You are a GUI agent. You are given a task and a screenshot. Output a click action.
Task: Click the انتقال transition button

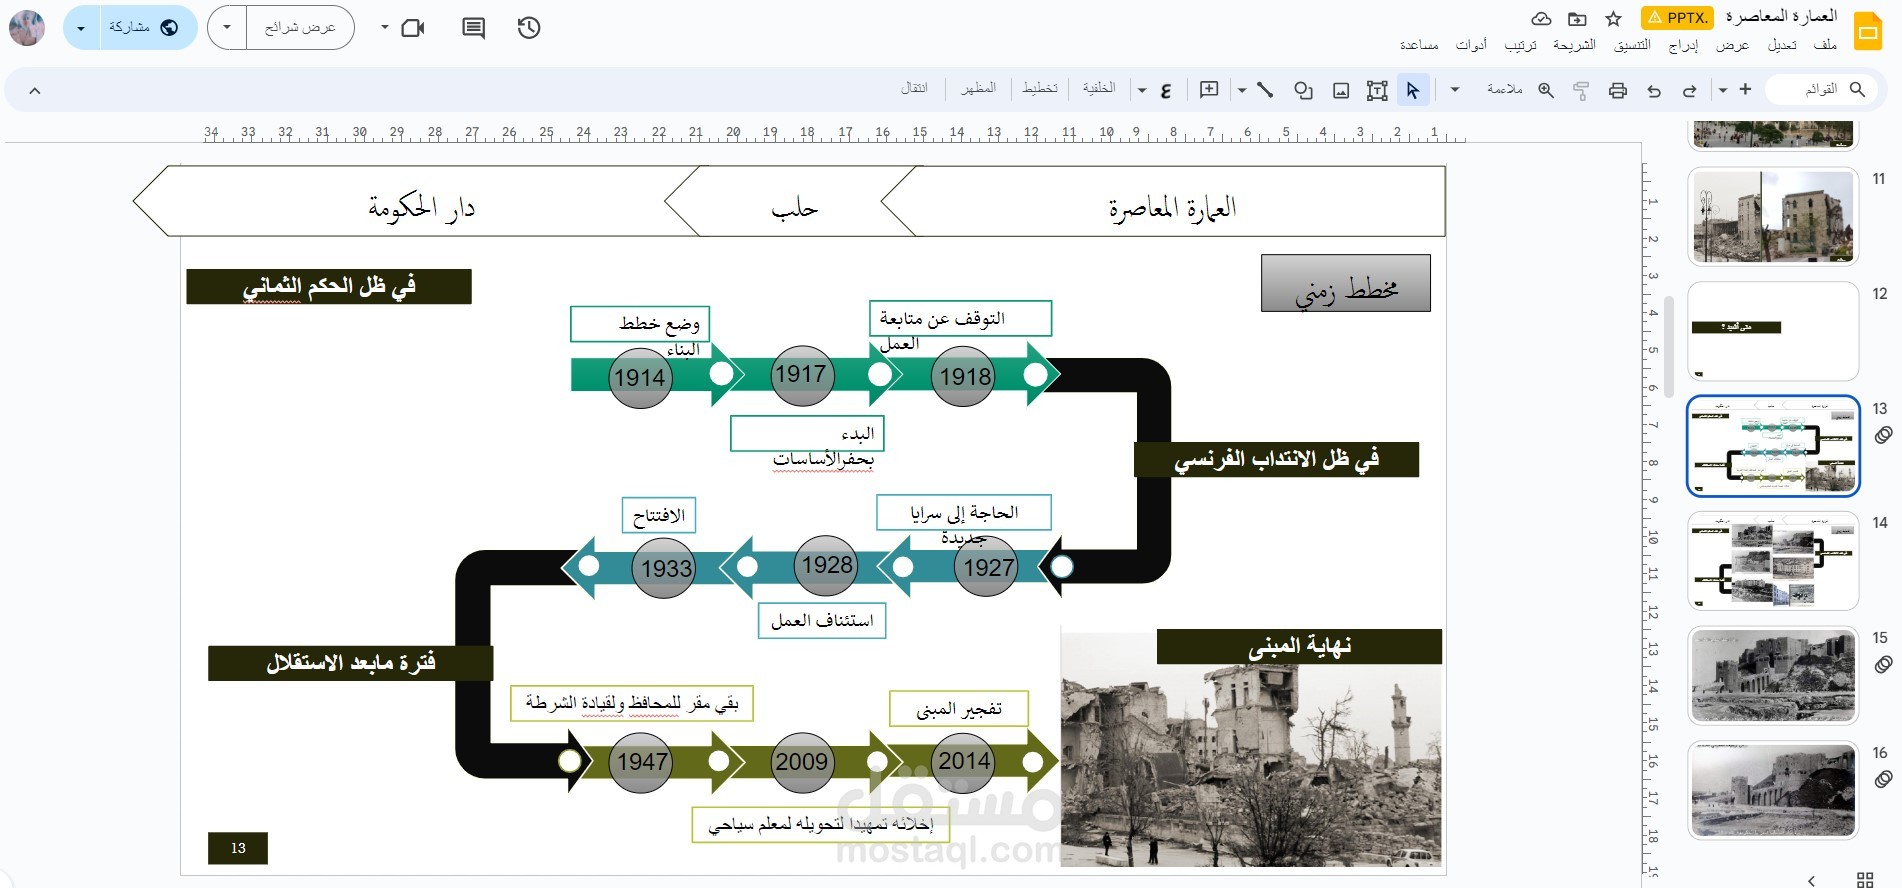pyautogui.click(x=914, y=88)
